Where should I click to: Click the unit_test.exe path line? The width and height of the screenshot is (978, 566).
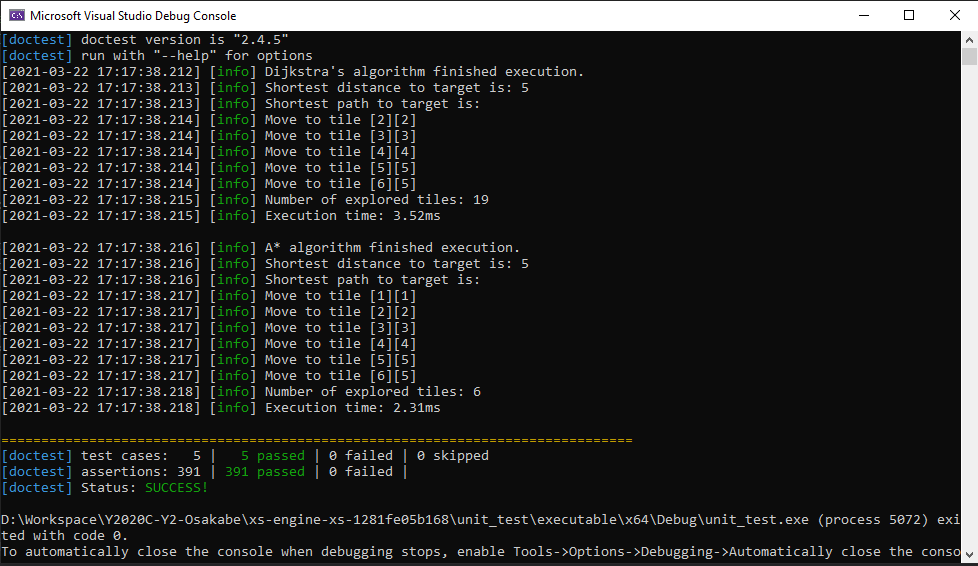(x=480, y=520)
